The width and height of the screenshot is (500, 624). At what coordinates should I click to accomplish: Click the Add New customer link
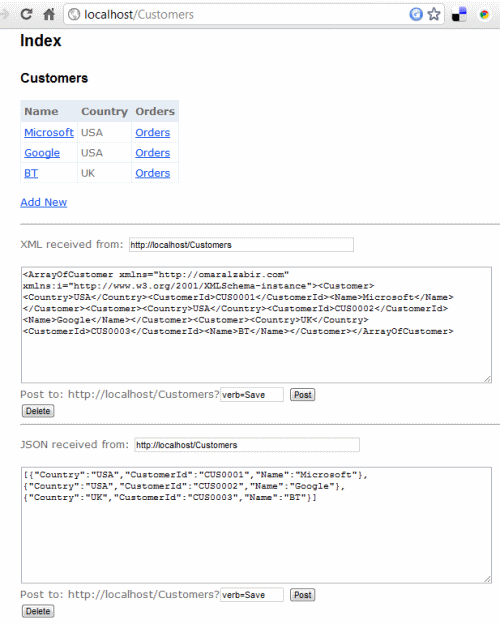pos(44,202)
